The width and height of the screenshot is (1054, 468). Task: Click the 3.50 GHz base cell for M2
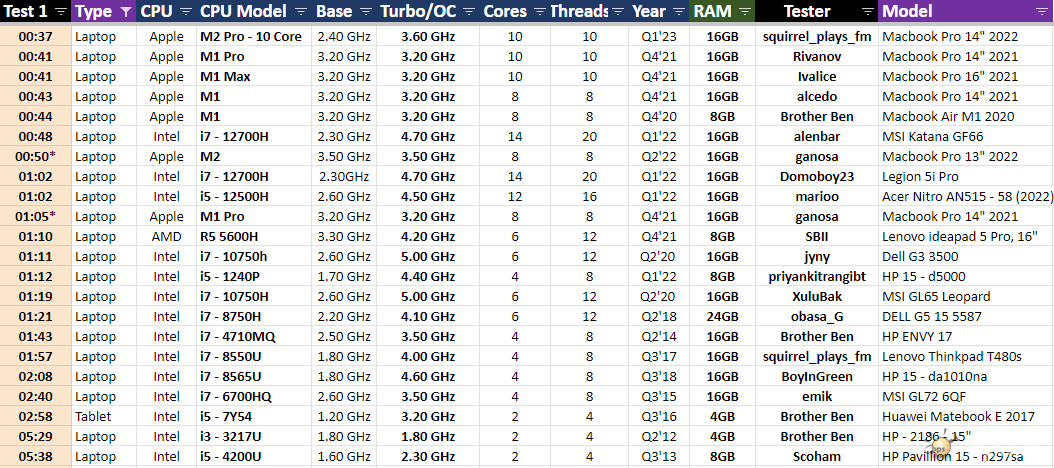pos(344,157)
